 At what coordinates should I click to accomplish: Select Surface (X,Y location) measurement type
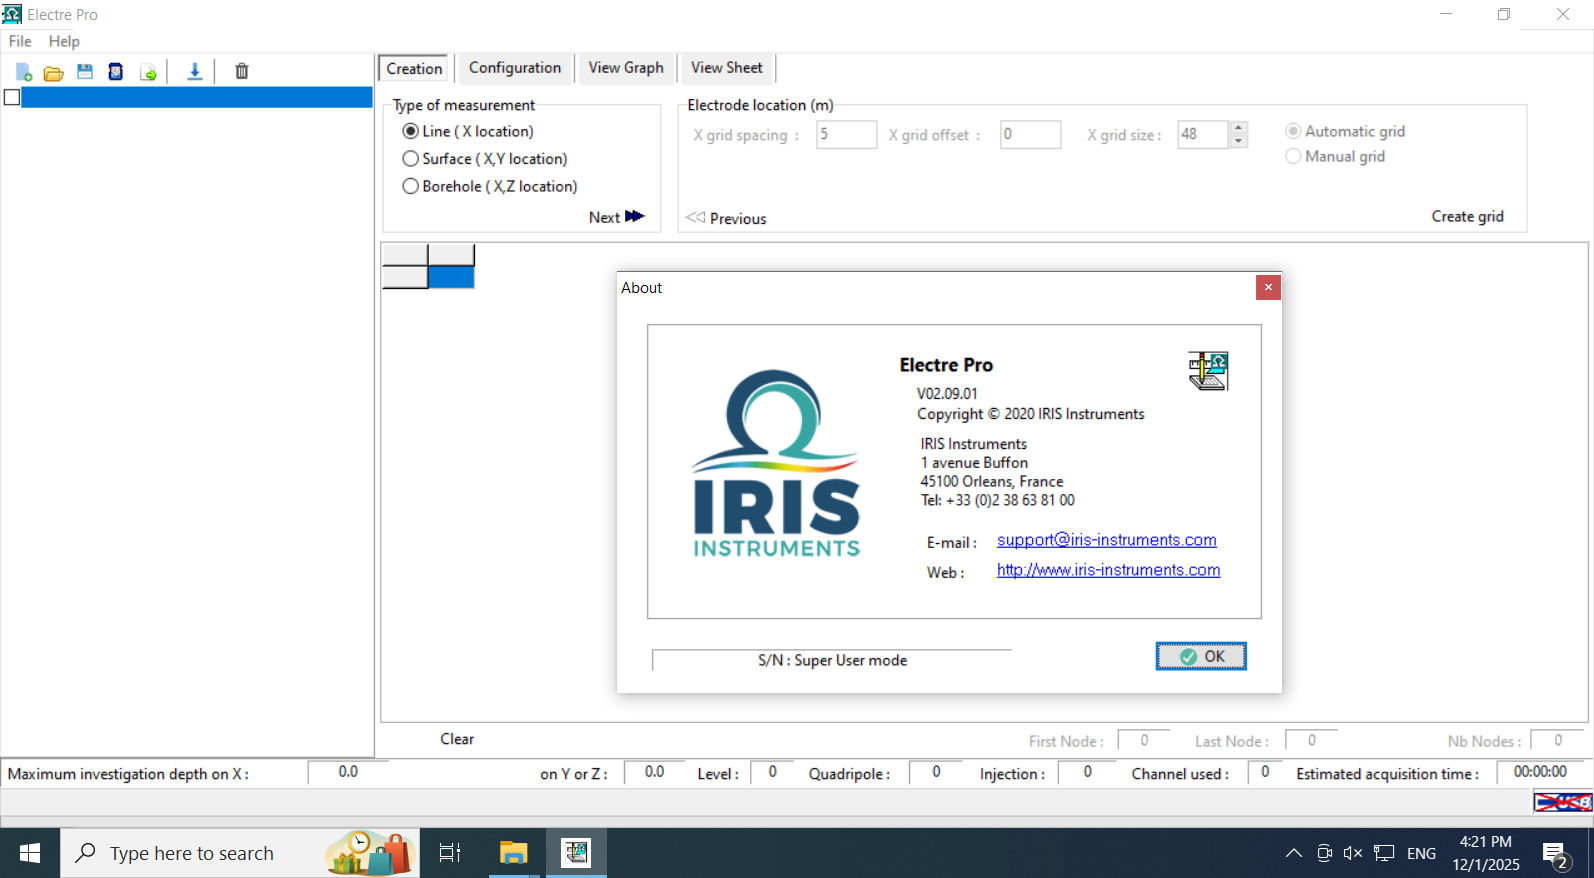pos(485,159)
